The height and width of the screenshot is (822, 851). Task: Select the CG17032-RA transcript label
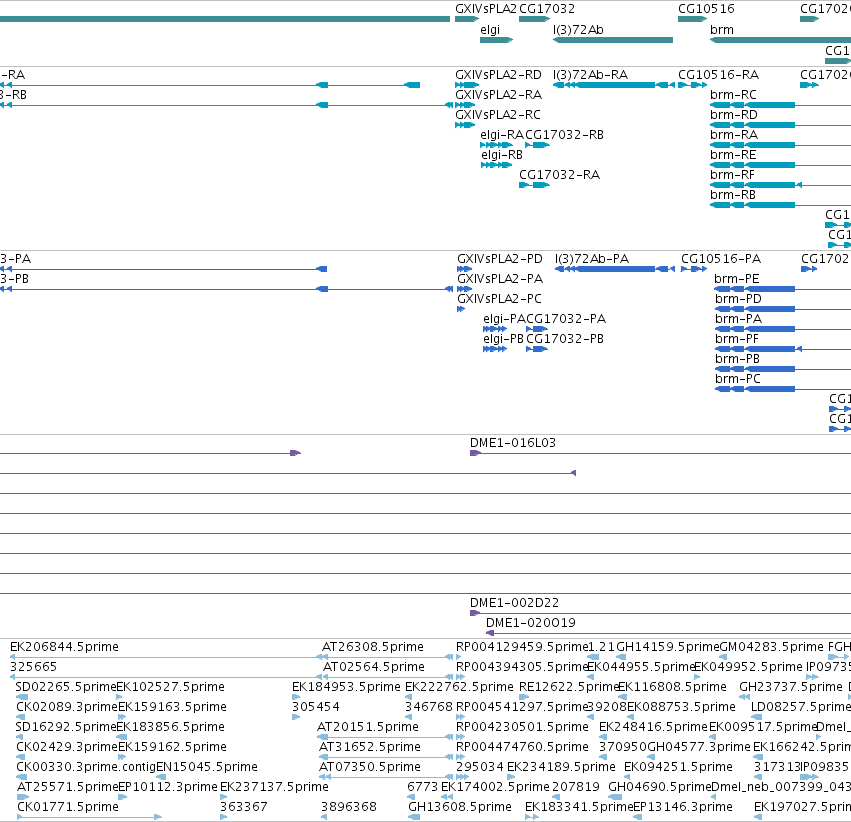560,175
